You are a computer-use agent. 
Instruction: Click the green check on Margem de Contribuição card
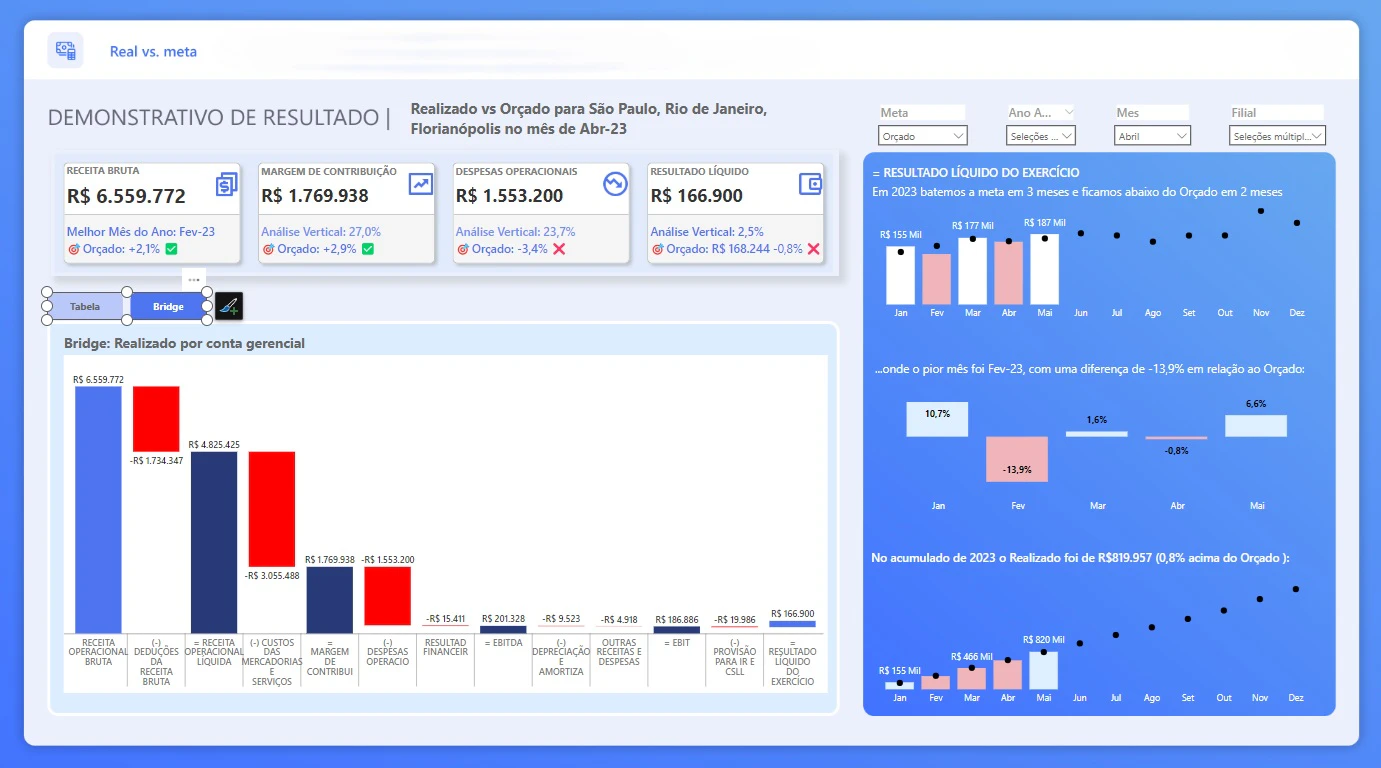pyautogui.click(x=367, y=249)
